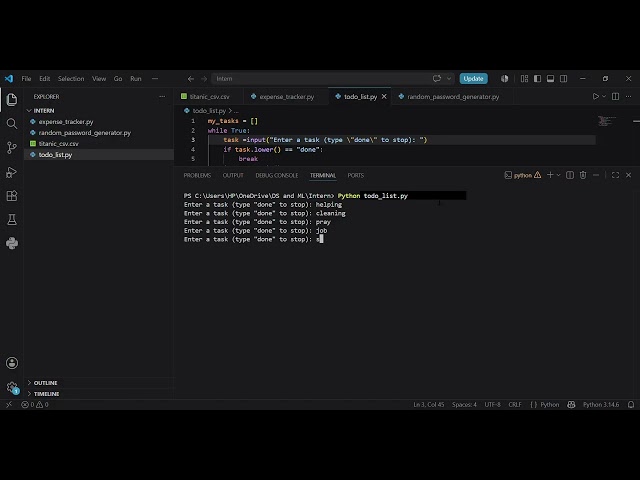Open the Accounts menu icon

click(x=12, y=363)
